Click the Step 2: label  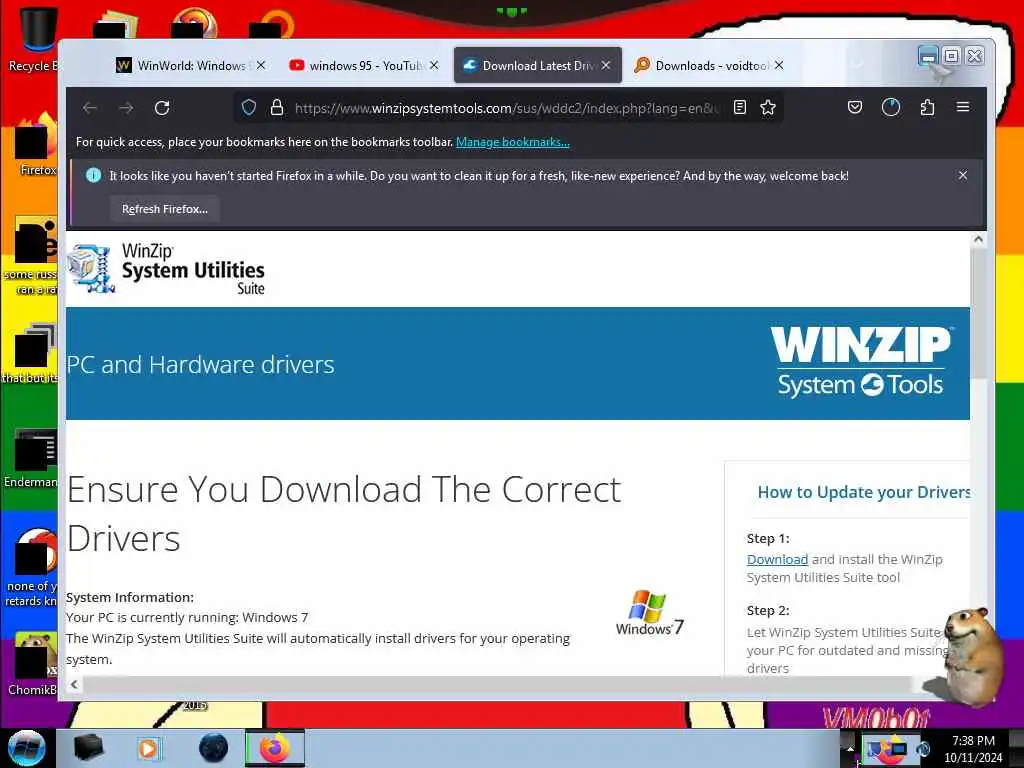pyautogui.click(x=768, y=611)
